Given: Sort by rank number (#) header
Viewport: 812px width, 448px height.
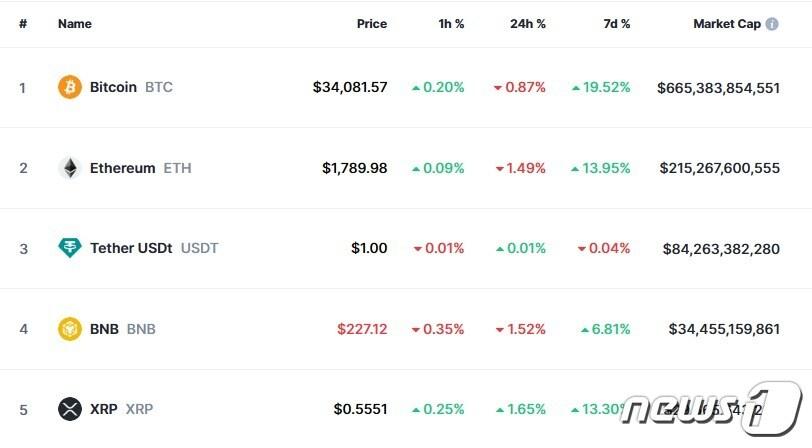Looking at the screenshot, I should (23, 24).
